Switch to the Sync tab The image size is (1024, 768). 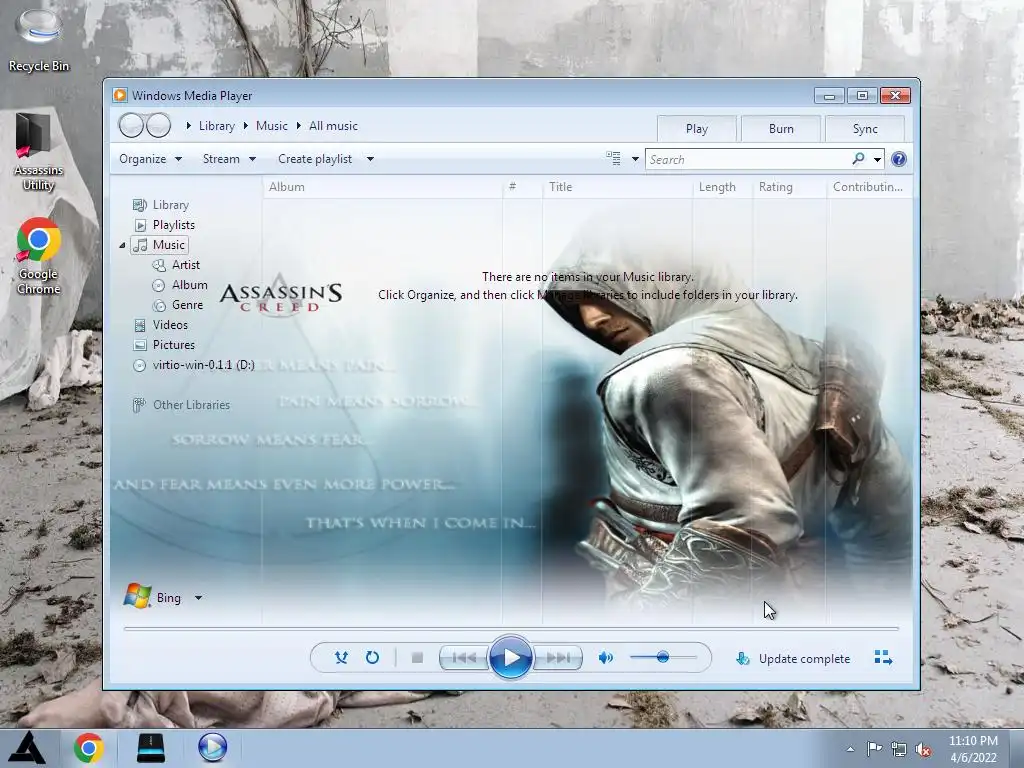(865, 129)
